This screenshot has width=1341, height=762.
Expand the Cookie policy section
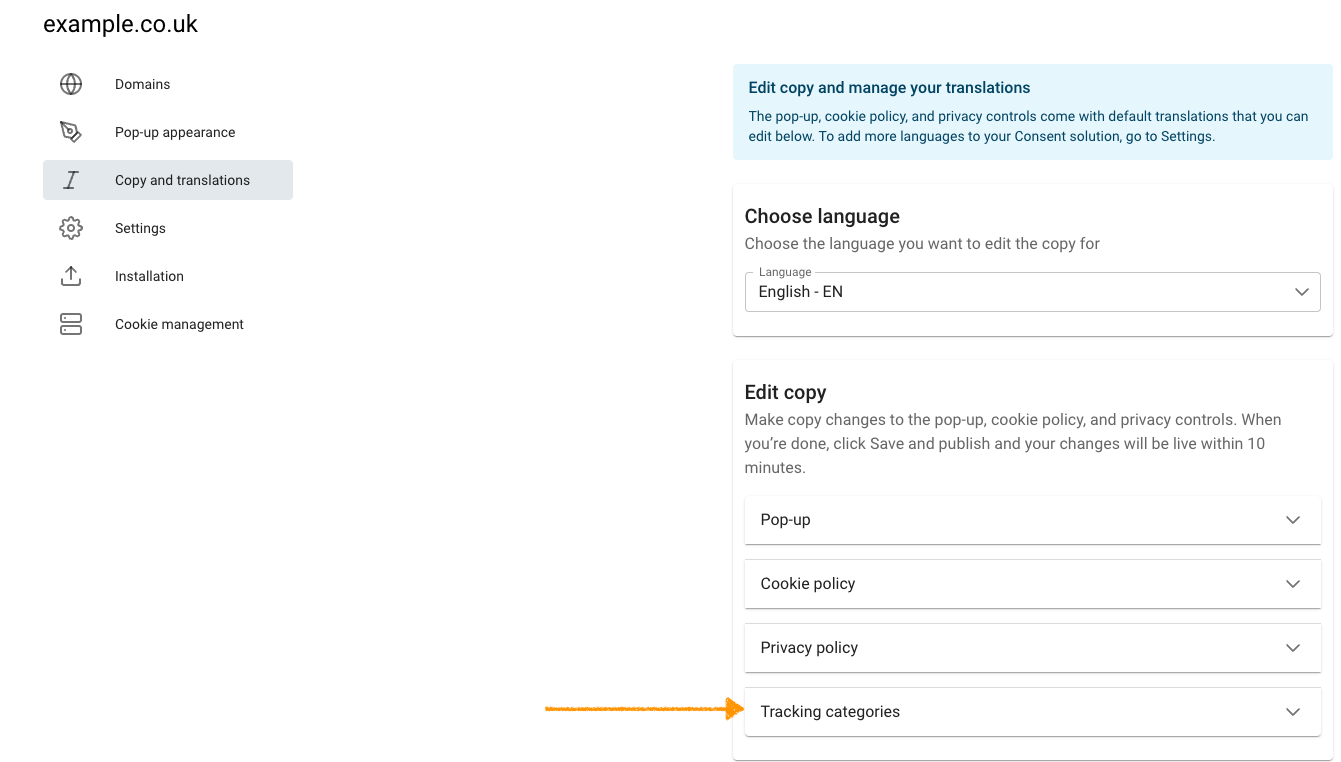1032,584
